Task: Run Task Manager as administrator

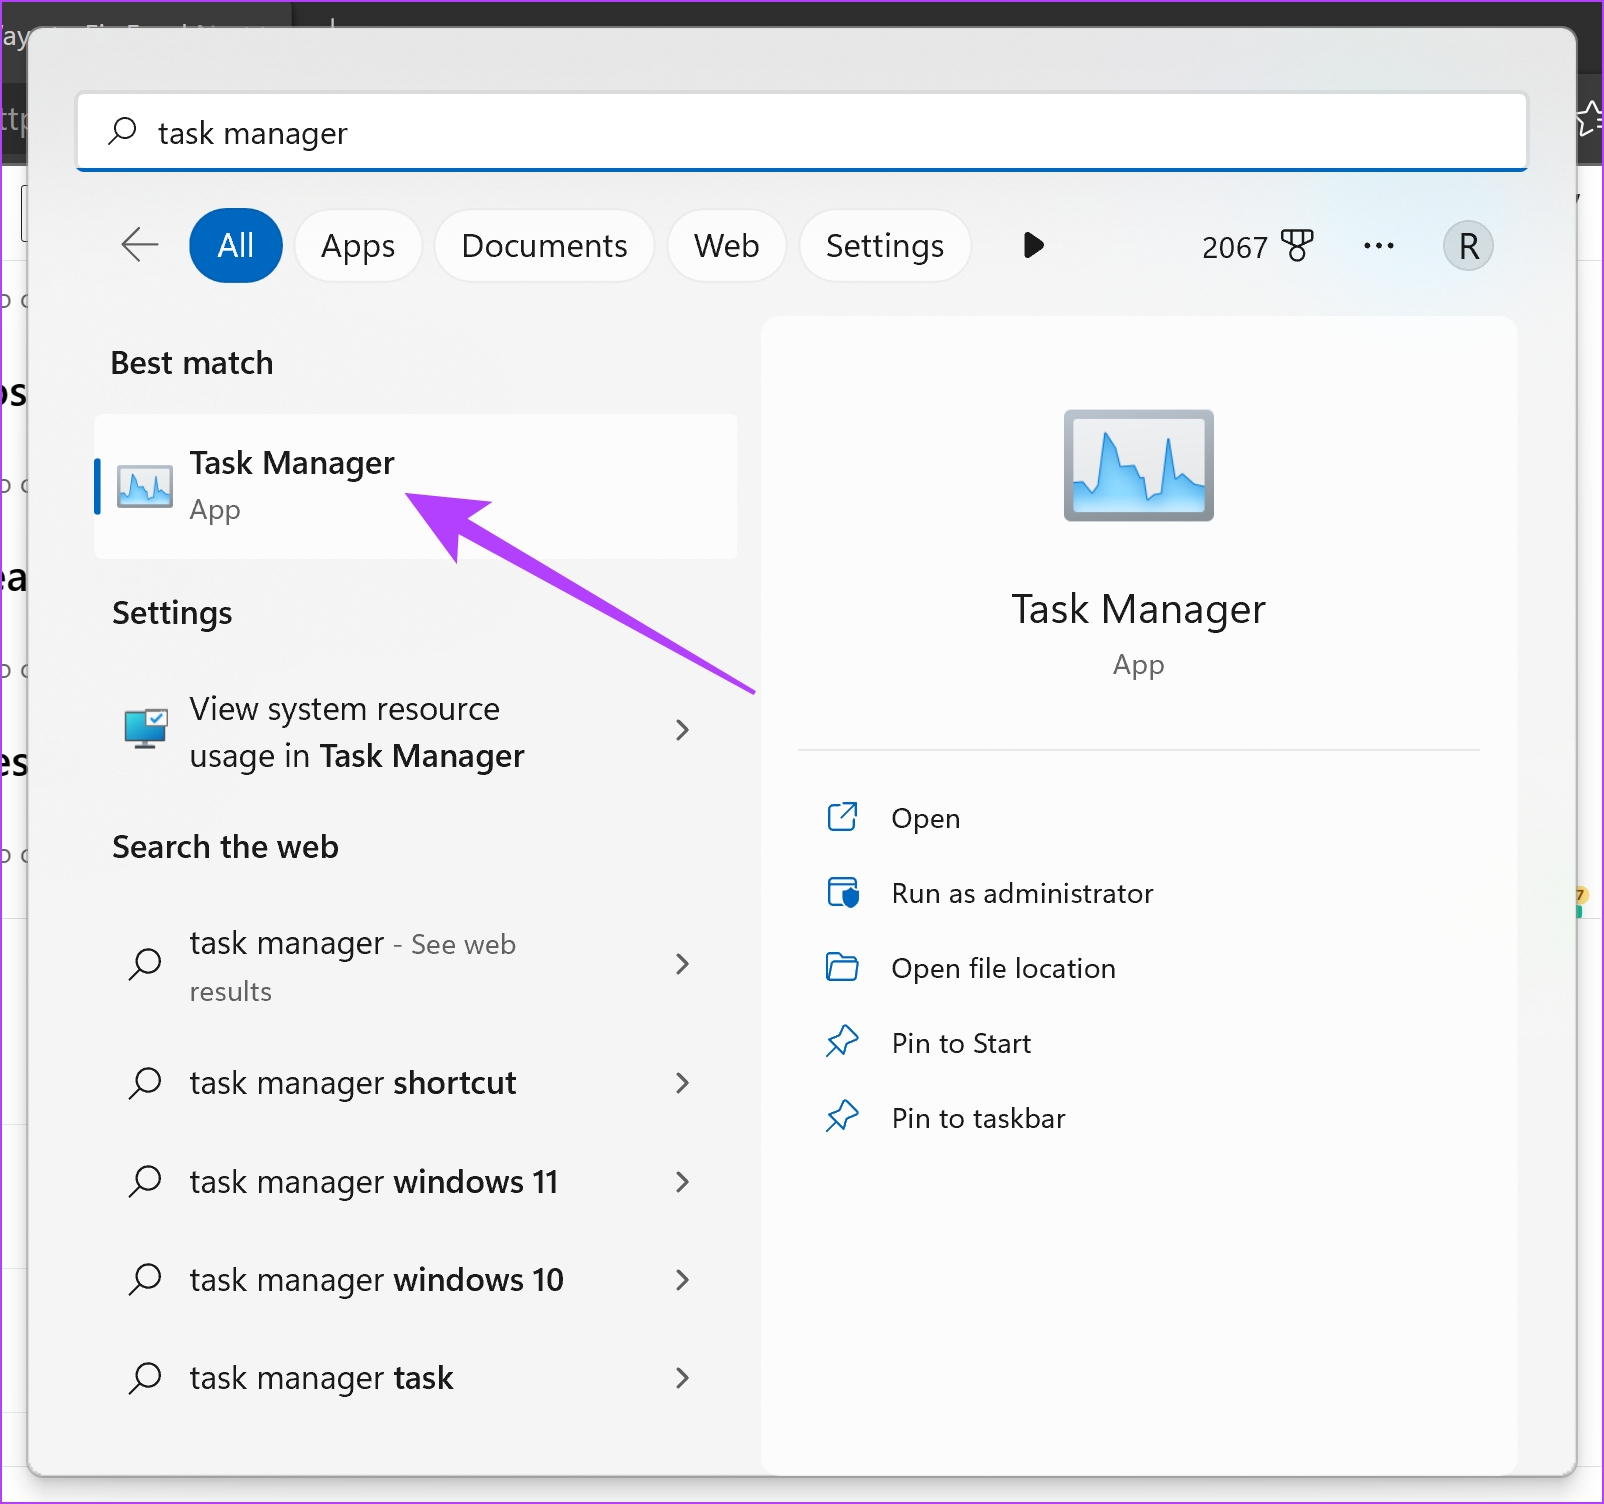Action: [1022, 893]
